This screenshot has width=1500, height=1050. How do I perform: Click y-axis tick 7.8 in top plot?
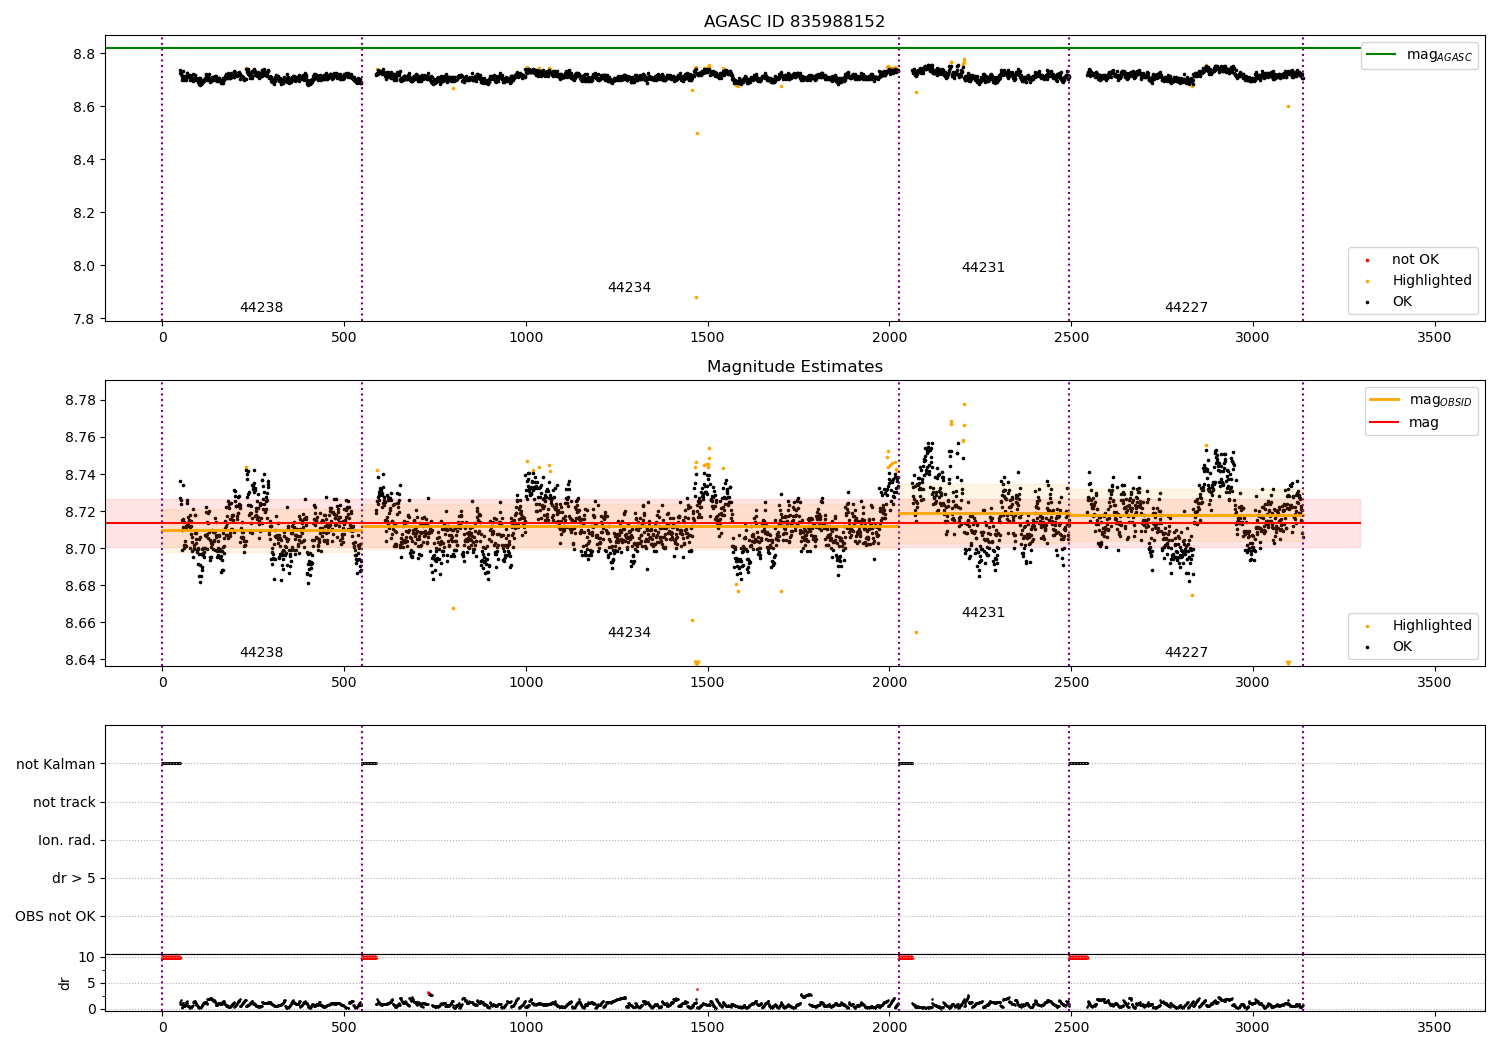tap(84, 319)
